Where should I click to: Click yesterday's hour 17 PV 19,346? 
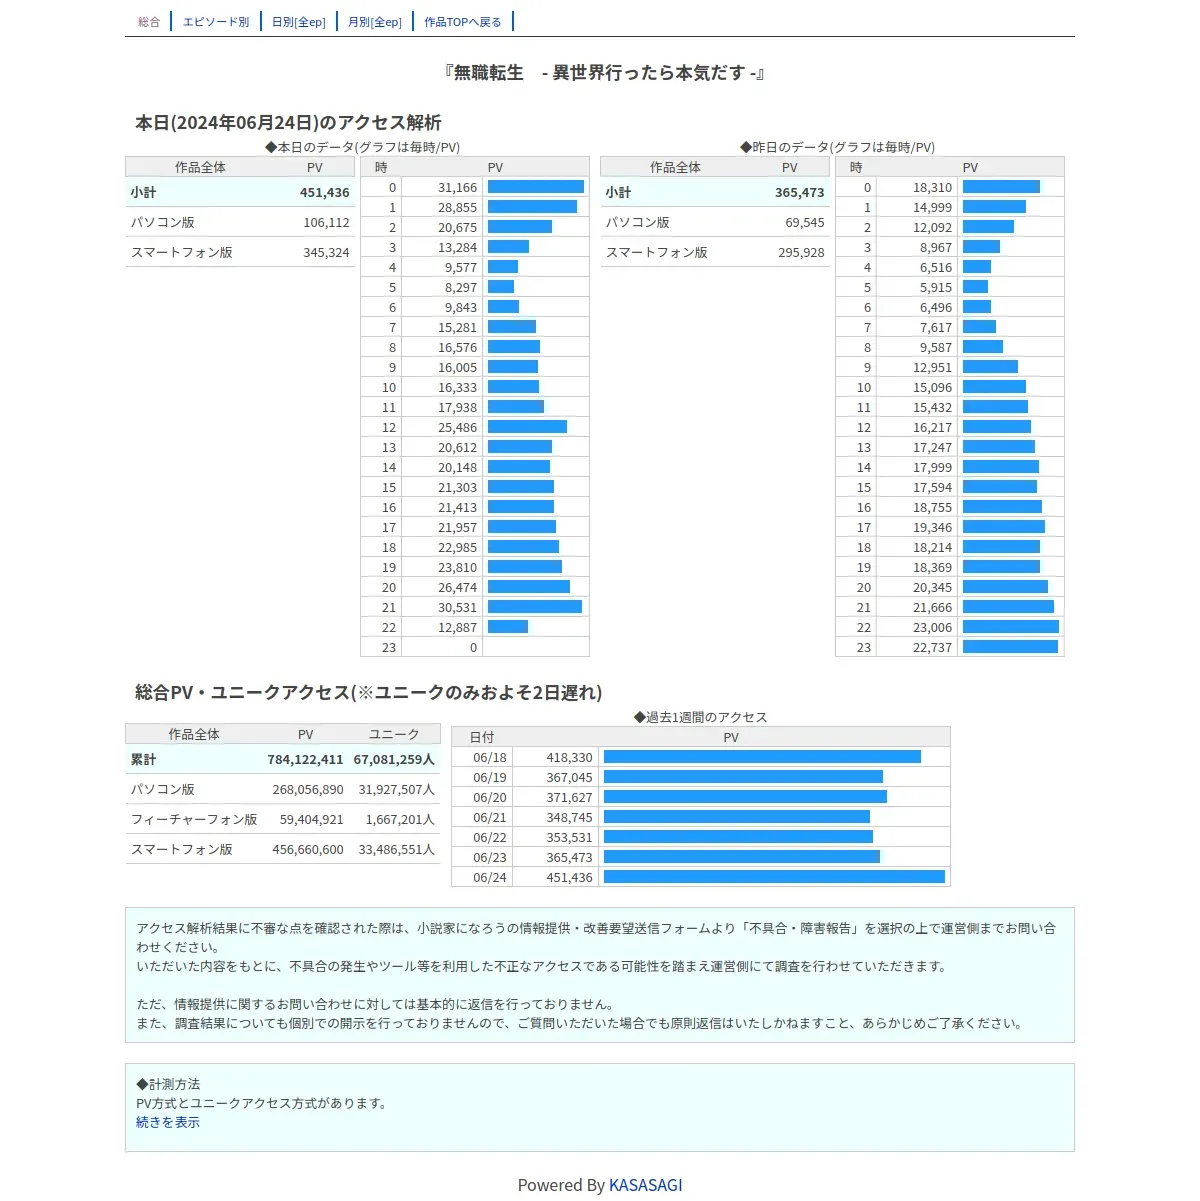(x=933, y=527)
